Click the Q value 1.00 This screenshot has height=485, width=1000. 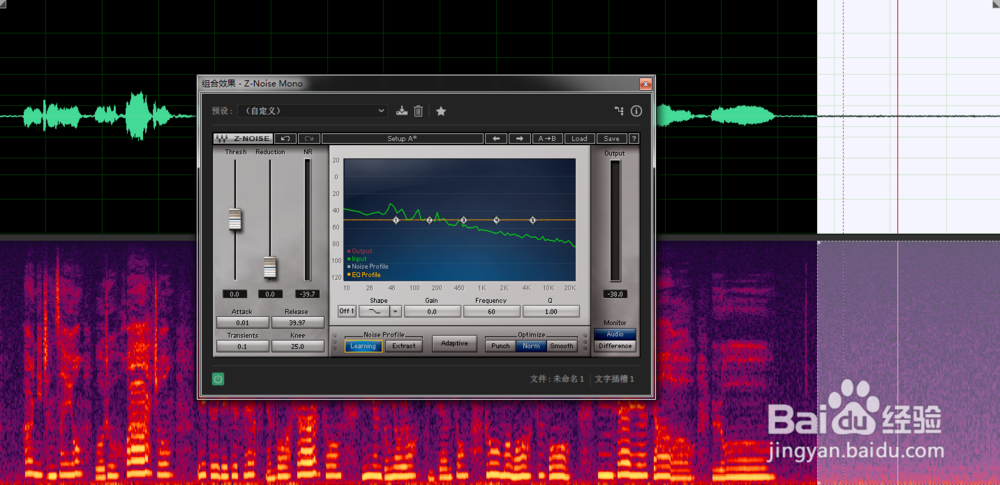tap(551, 311)
